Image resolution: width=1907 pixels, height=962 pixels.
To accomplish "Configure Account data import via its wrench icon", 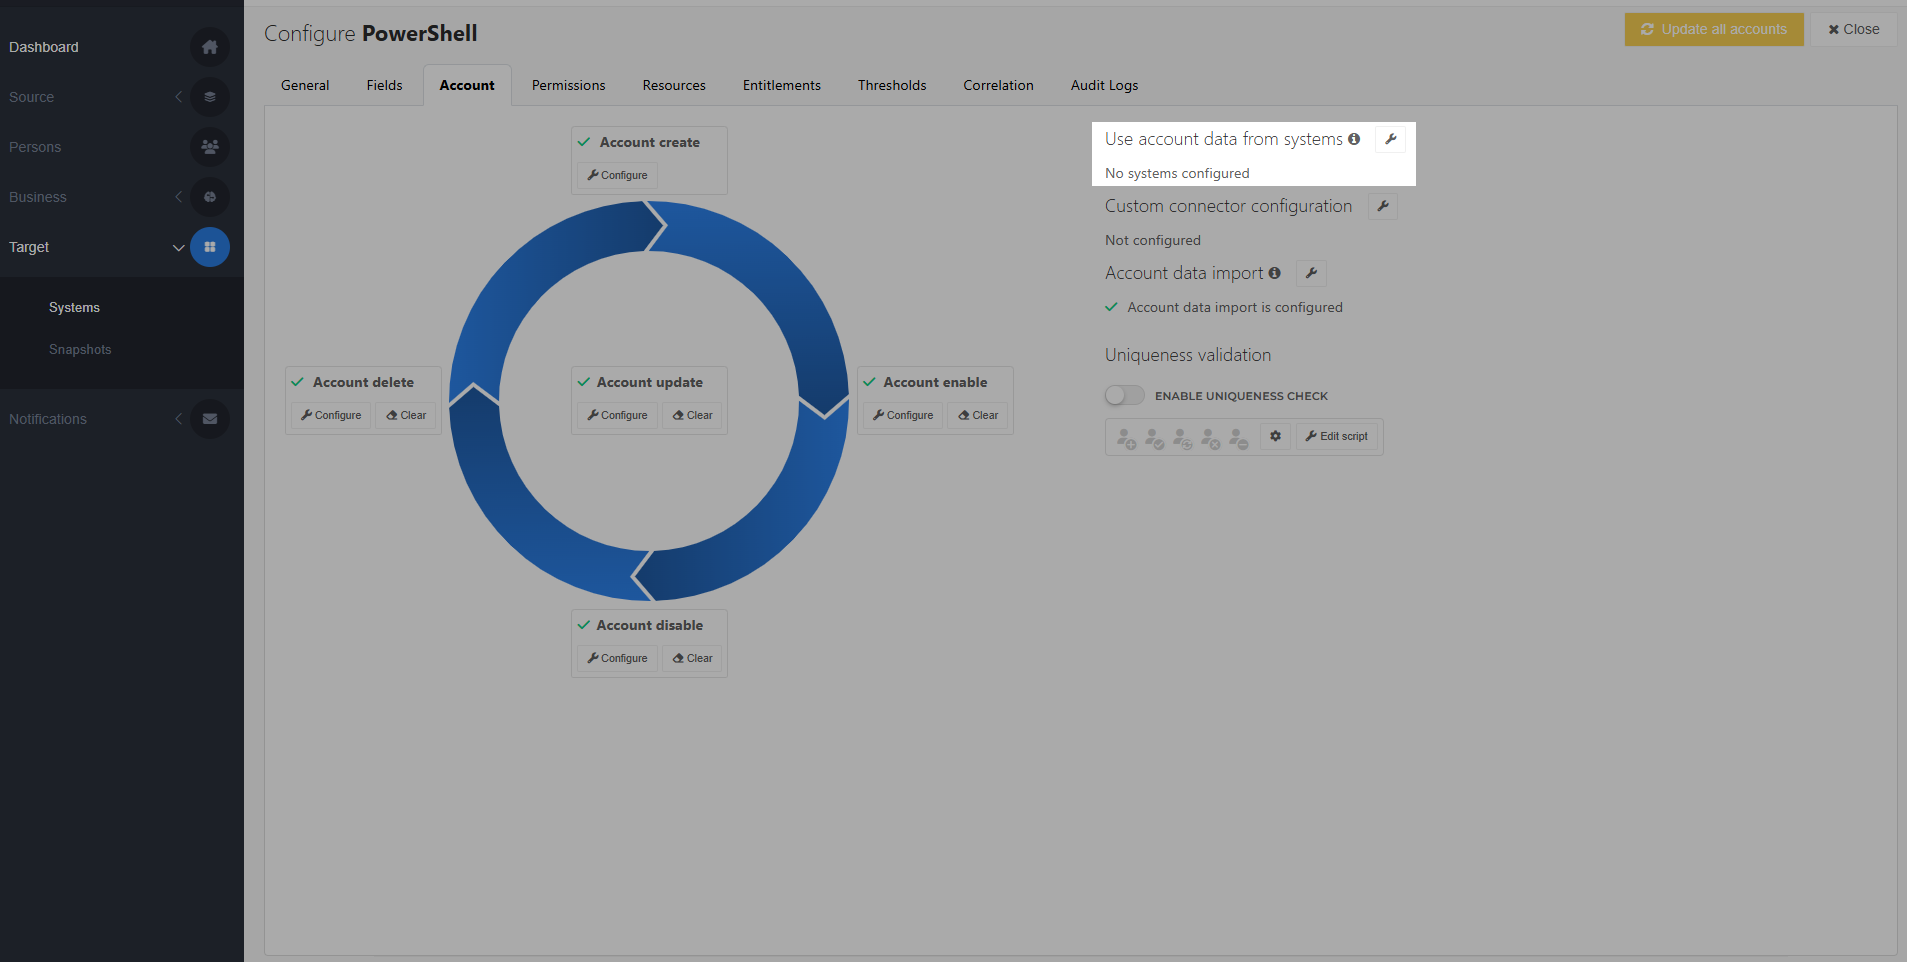I will pyautogui.click(x=1311, y=273).
